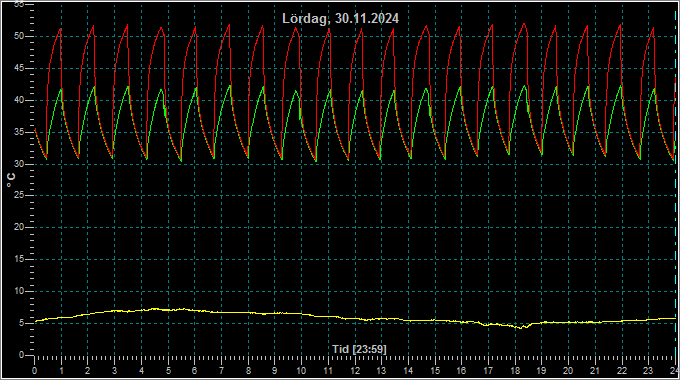The height and width of the screenshot is (380, 680).
Task: Click hour 9 on the time axis
Action: (x=275, y=371)
